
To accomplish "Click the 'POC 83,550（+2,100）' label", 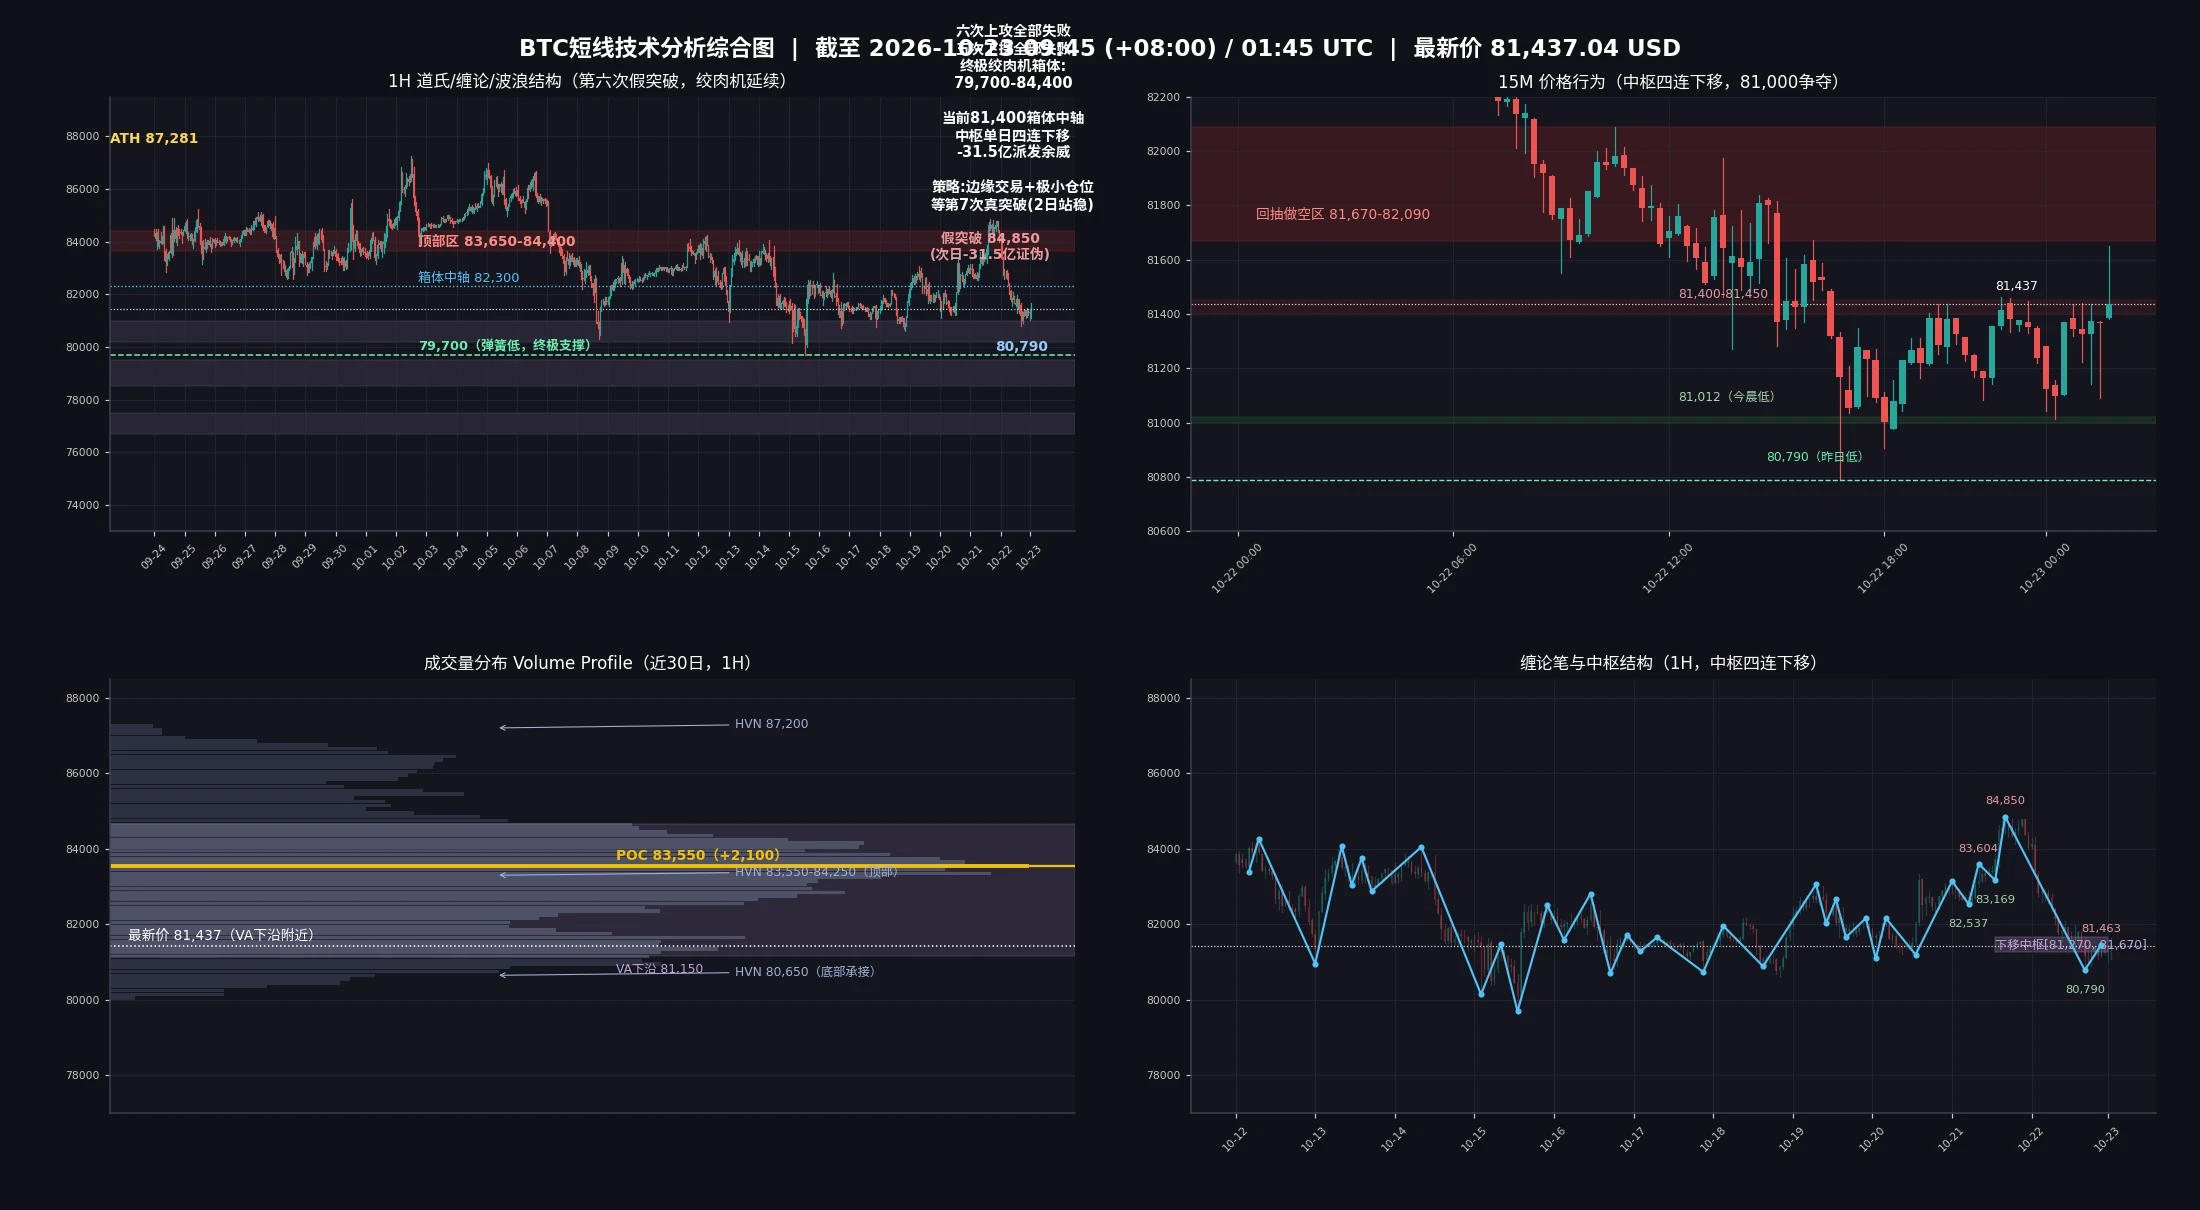I will tap(698, 855).
